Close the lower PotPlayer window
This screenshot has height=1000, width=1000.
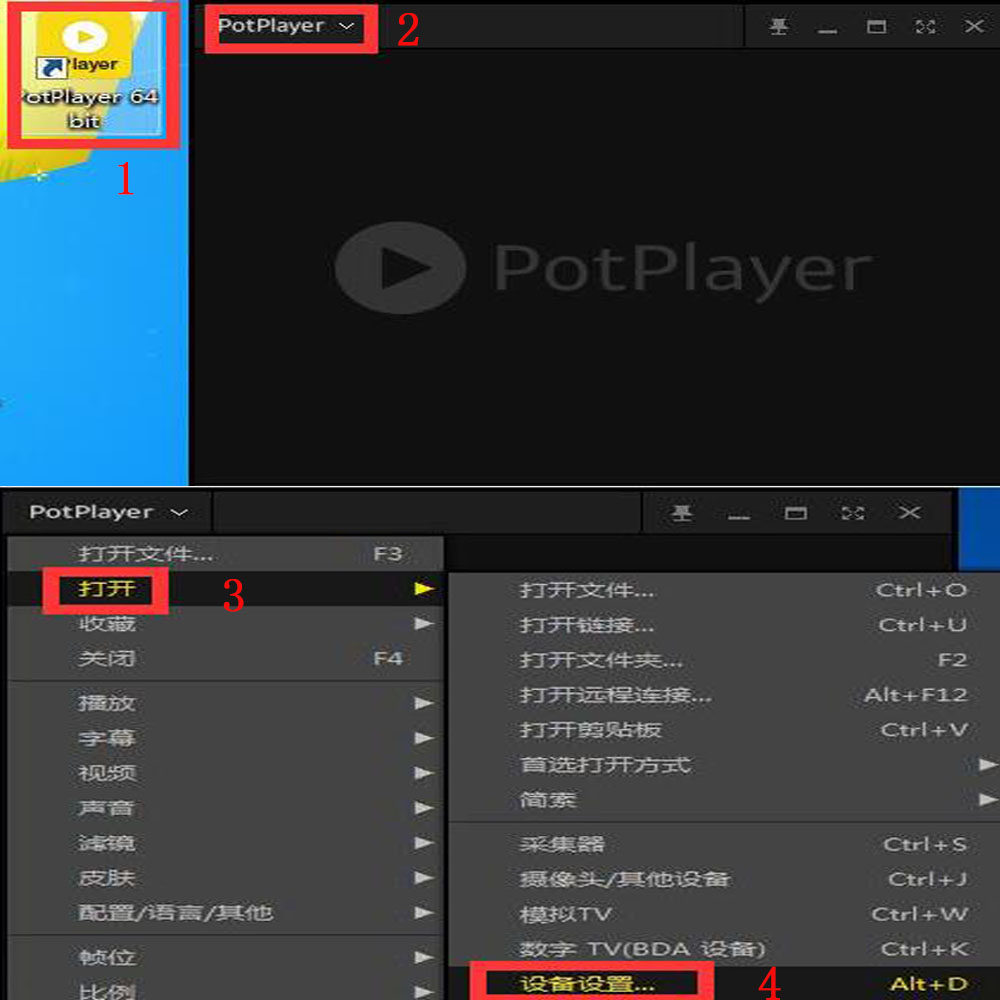point(909,512)
